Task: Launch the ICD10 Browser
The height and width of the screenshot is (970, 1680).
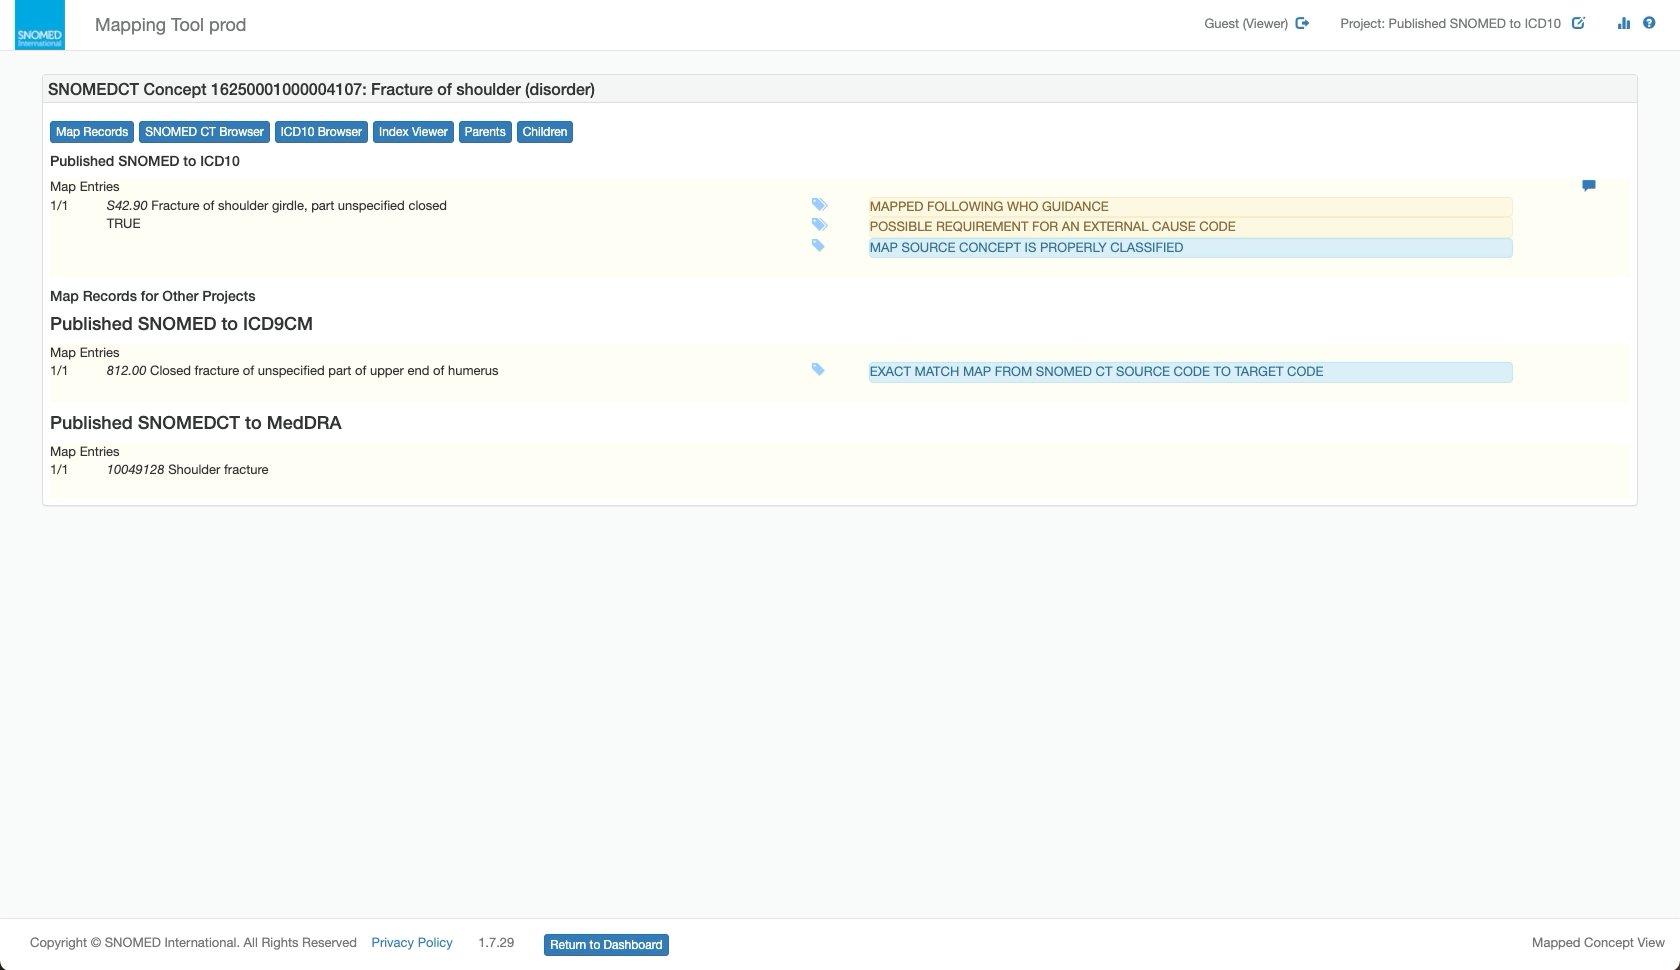Action: [321, 132]
